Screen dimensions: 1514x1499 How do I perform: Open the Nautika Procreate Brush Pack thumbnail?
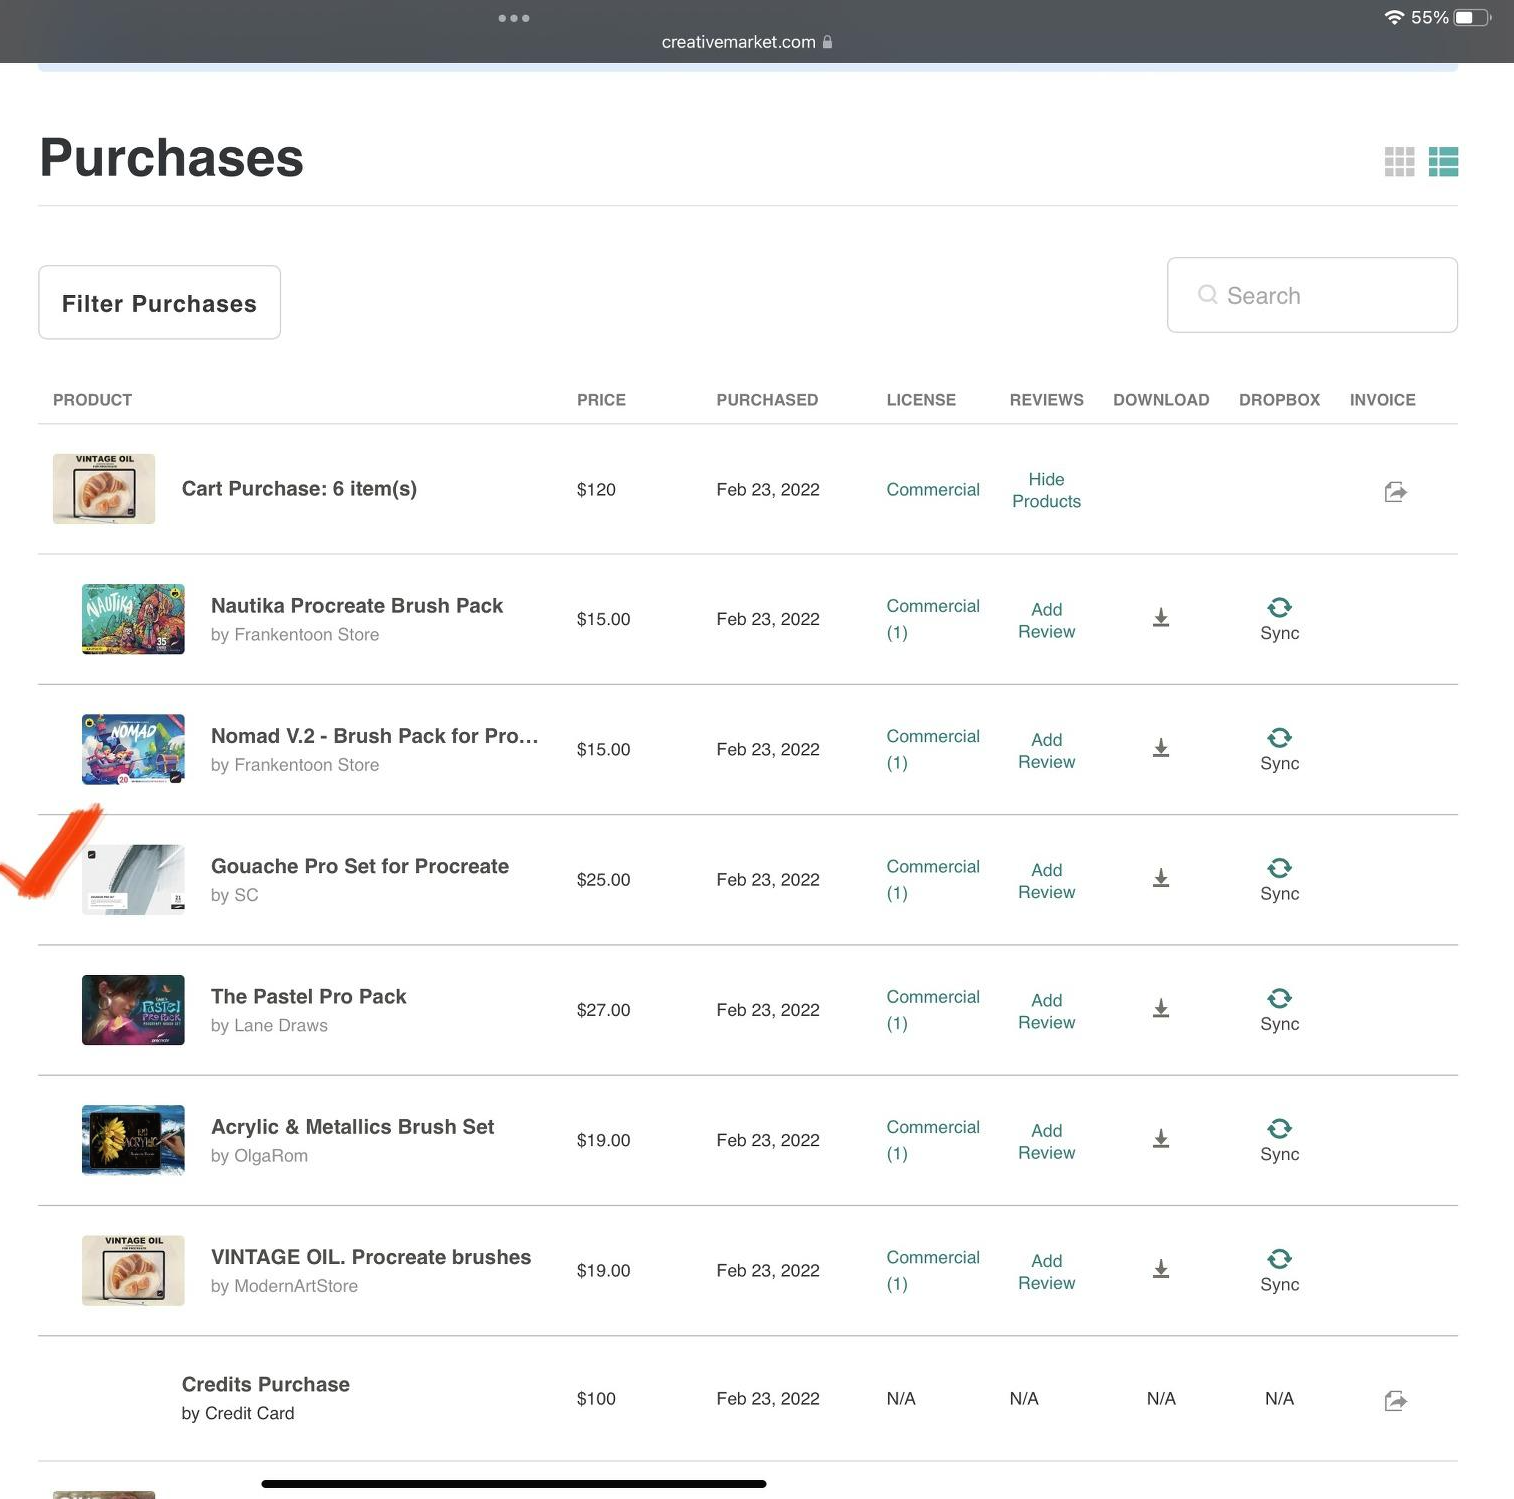[133, 619]
